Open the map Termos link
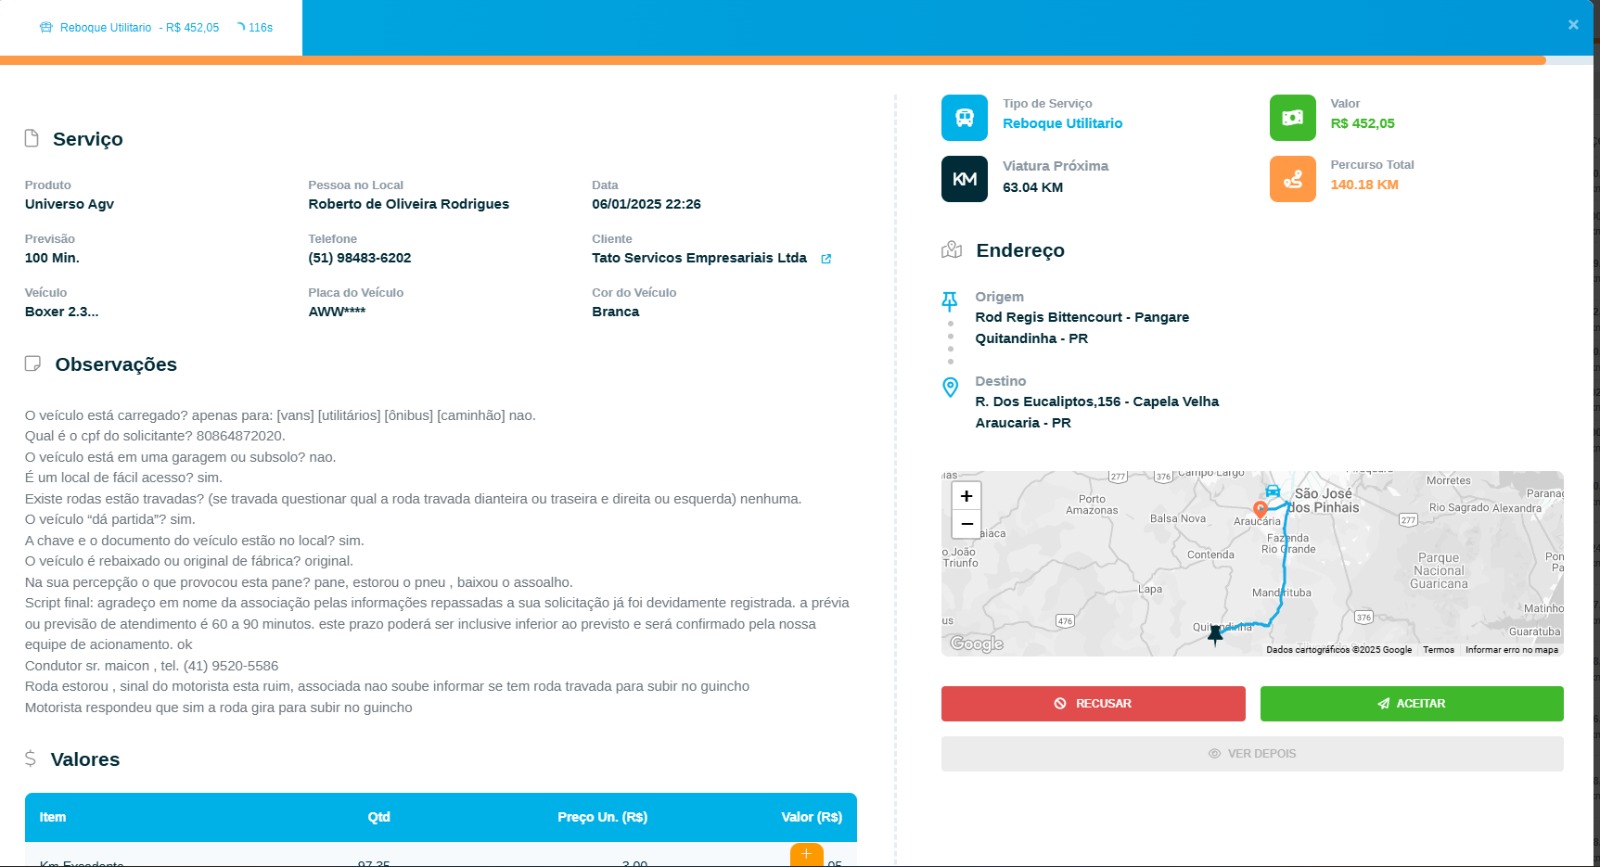Viewport: 1600px width, 867px height. coord(1439,650)
